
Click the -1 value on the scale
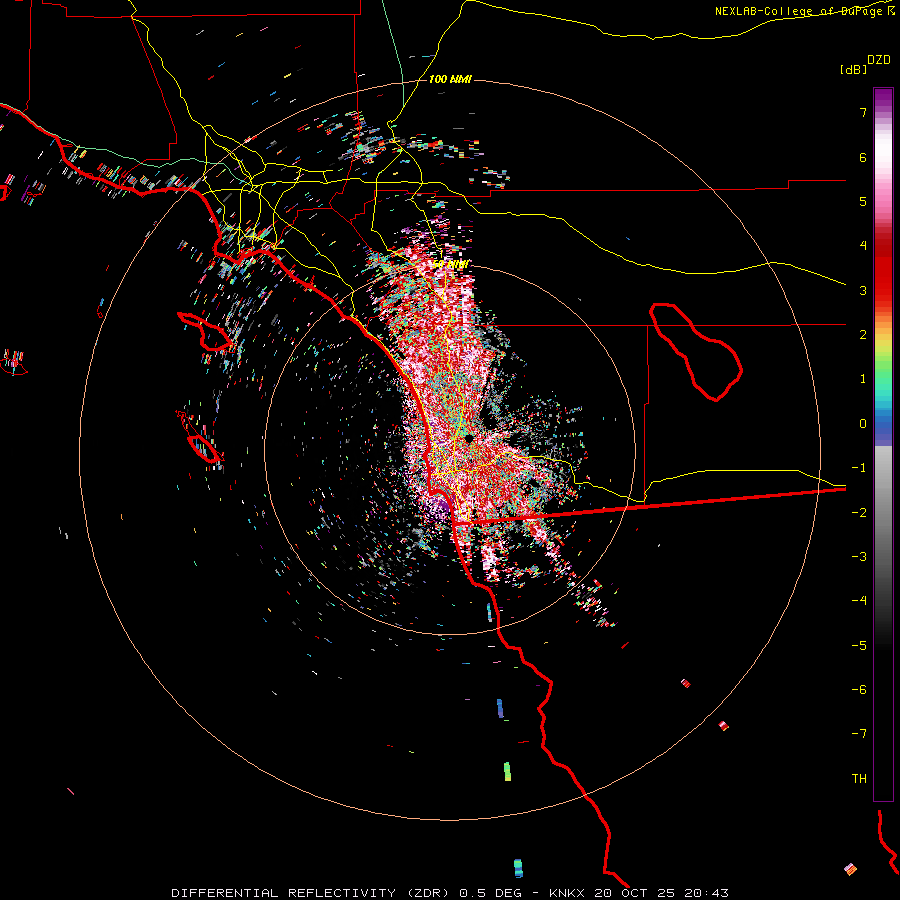[859, 468]
